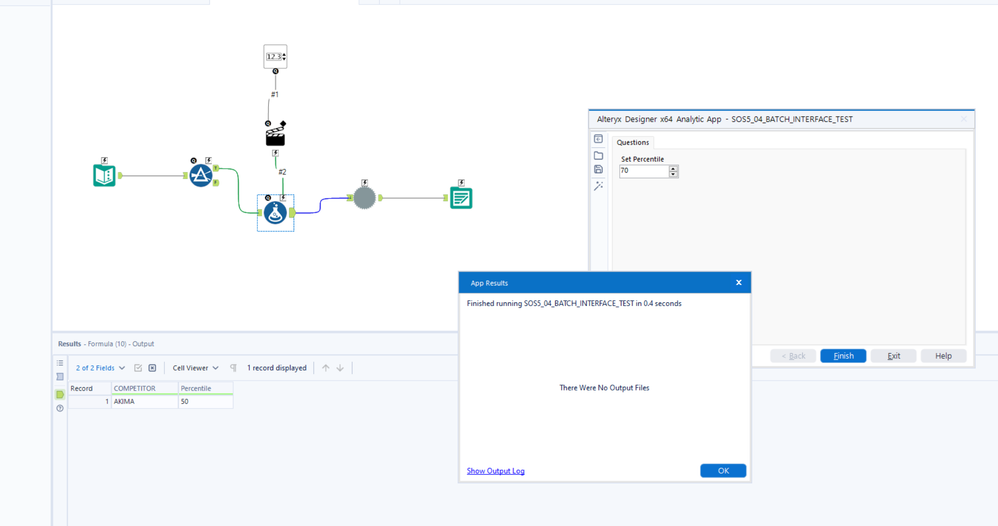
Task: Expand the 2 of 2 Fields dropdown
Action: (x=101, y=368)
